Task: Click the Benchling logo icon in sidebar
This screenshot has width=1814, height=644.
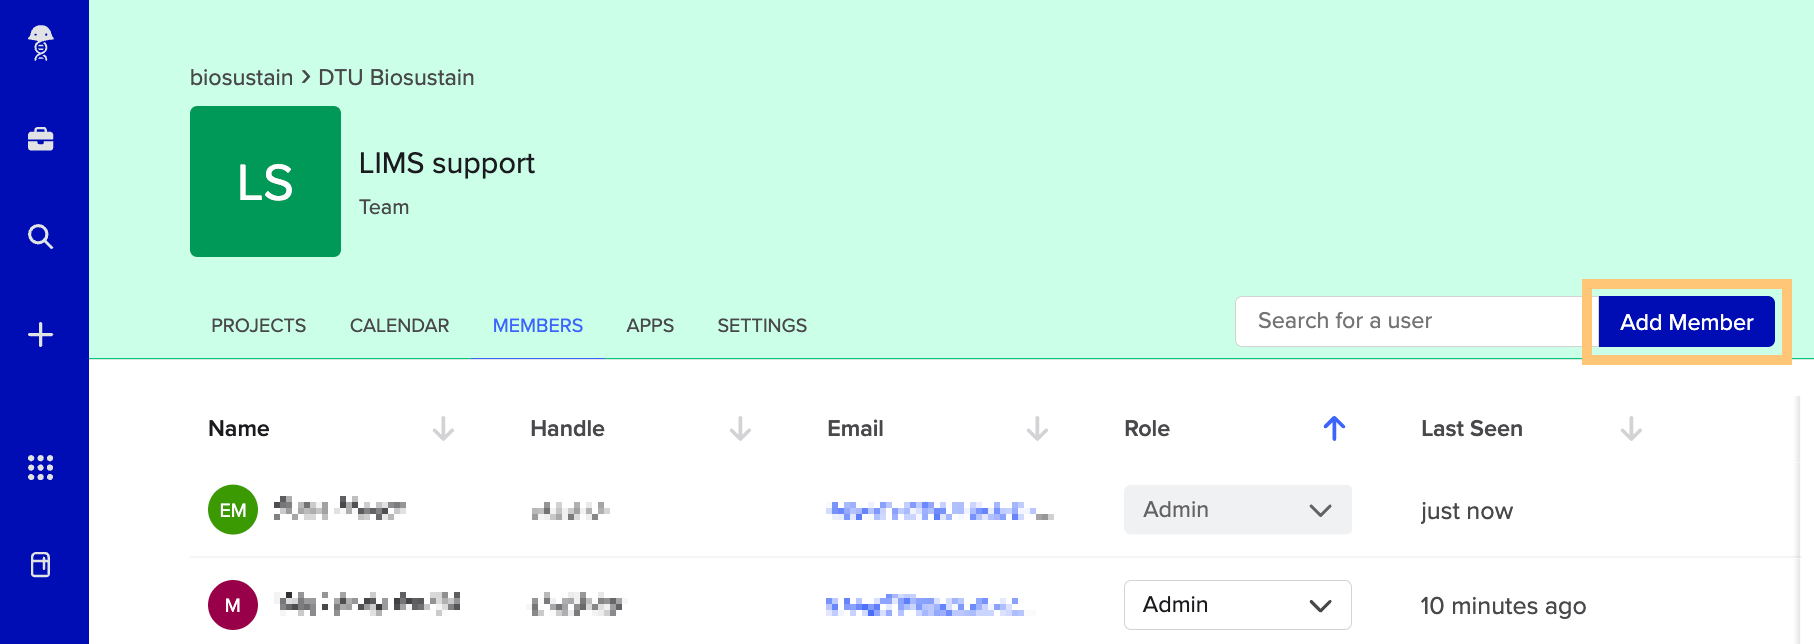Action: [41, 43]
